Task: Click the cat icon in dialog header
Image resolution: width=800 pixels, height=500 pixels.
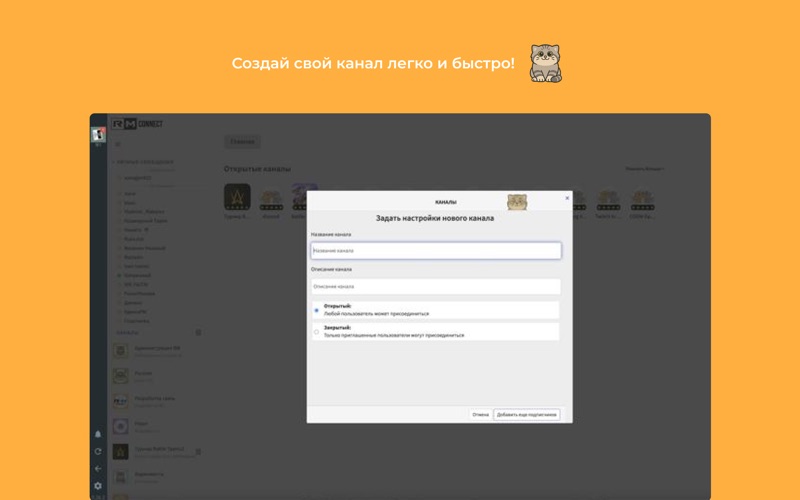Action: tap(517, 202)
